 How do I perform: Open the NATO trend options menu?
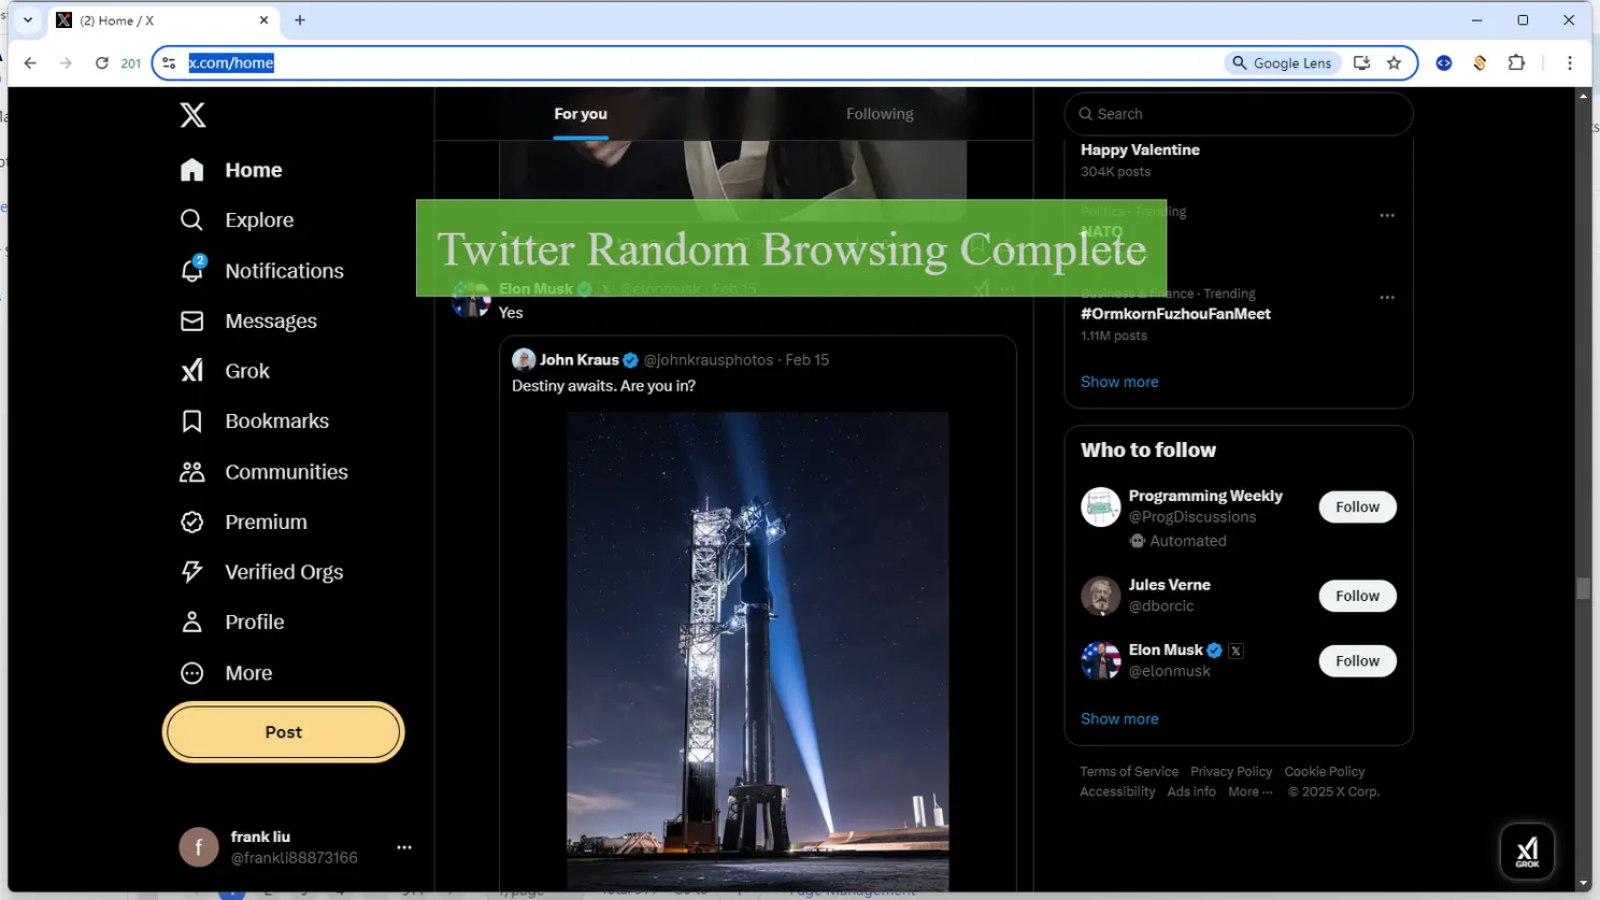click(1387, 215)
